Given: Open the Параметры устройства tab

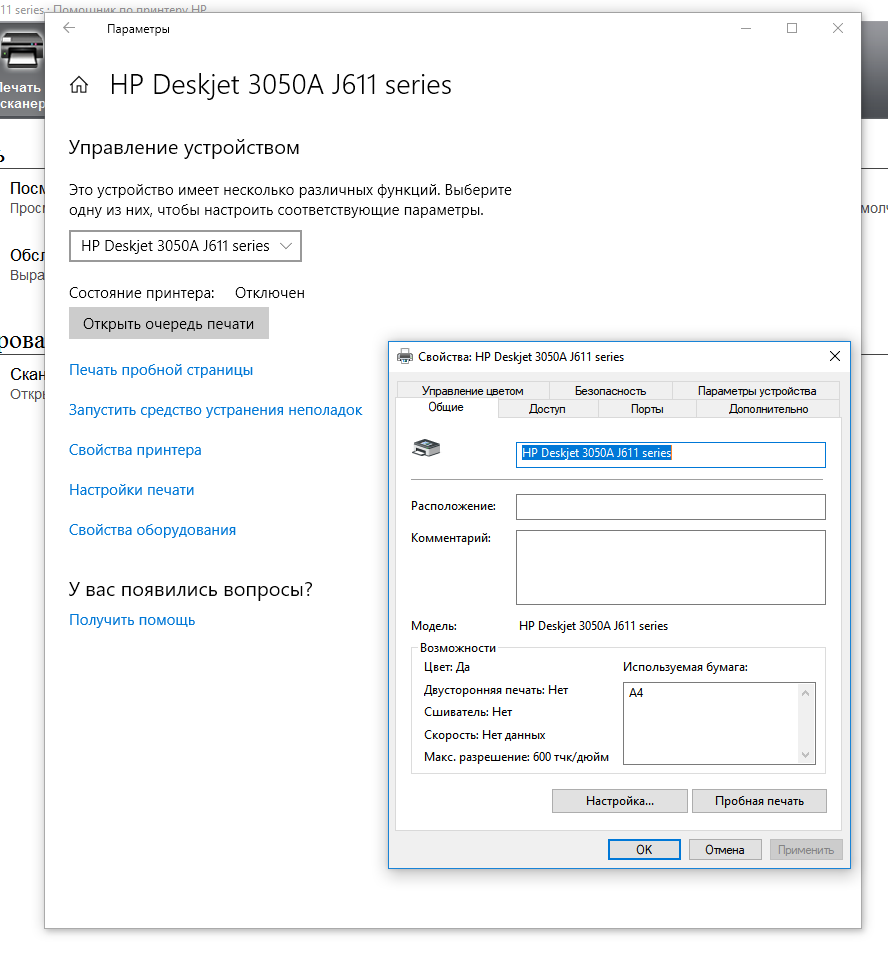Looking at the screenshot, I should [x=756, y=391].
